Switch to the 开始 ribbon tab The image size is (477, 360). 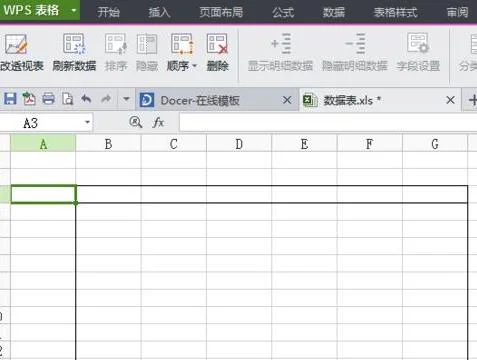(108, 12)
